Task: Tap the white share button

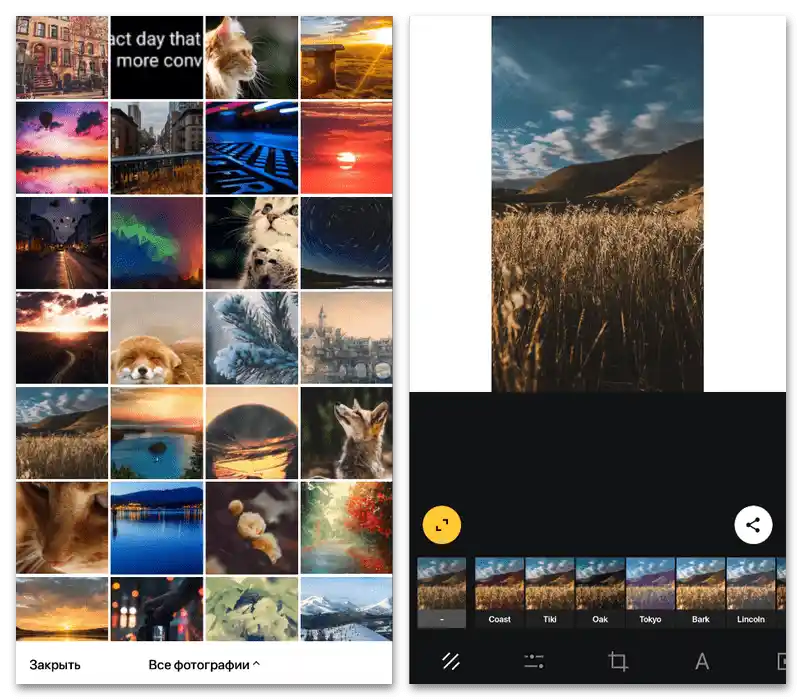Action: [x=753, y=525]
